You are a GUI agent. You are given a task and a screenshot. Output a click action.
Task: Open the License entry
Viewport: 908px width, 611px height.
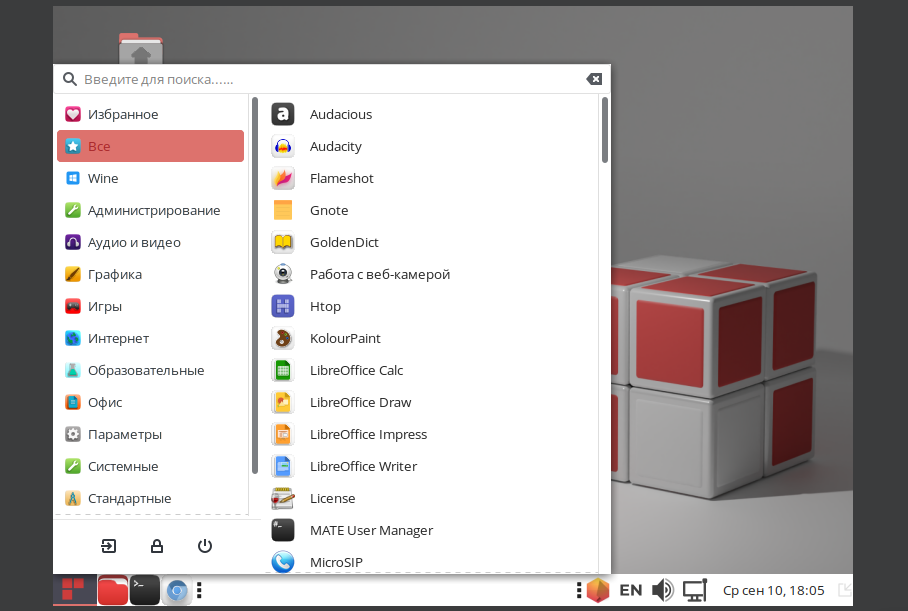point(431,498)
